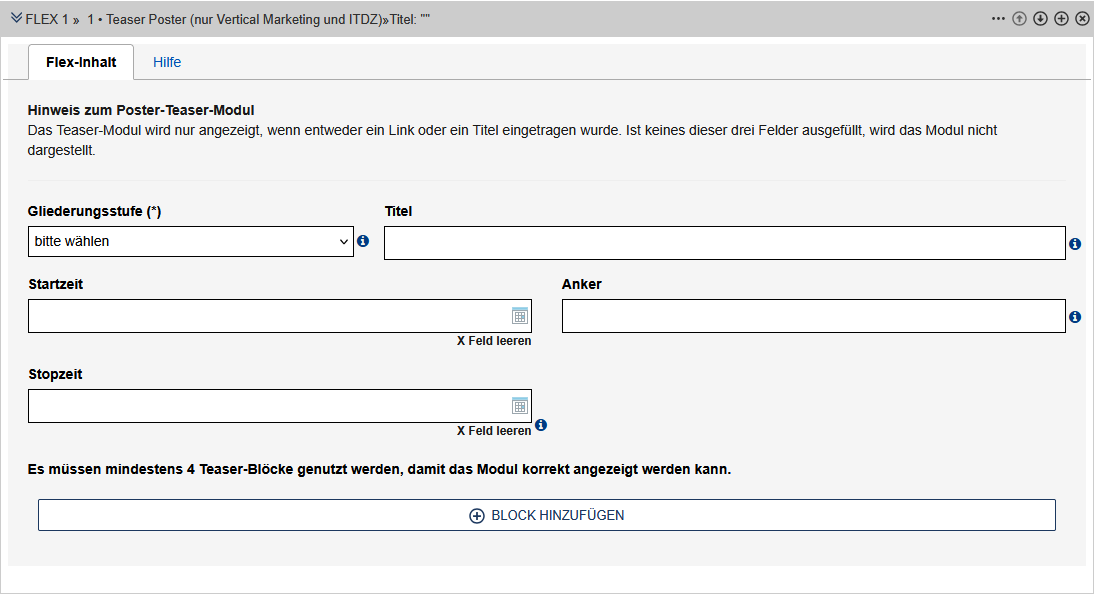Move the flex element up
This screenshot has width=1095, height=595.
click(1019, 19)
